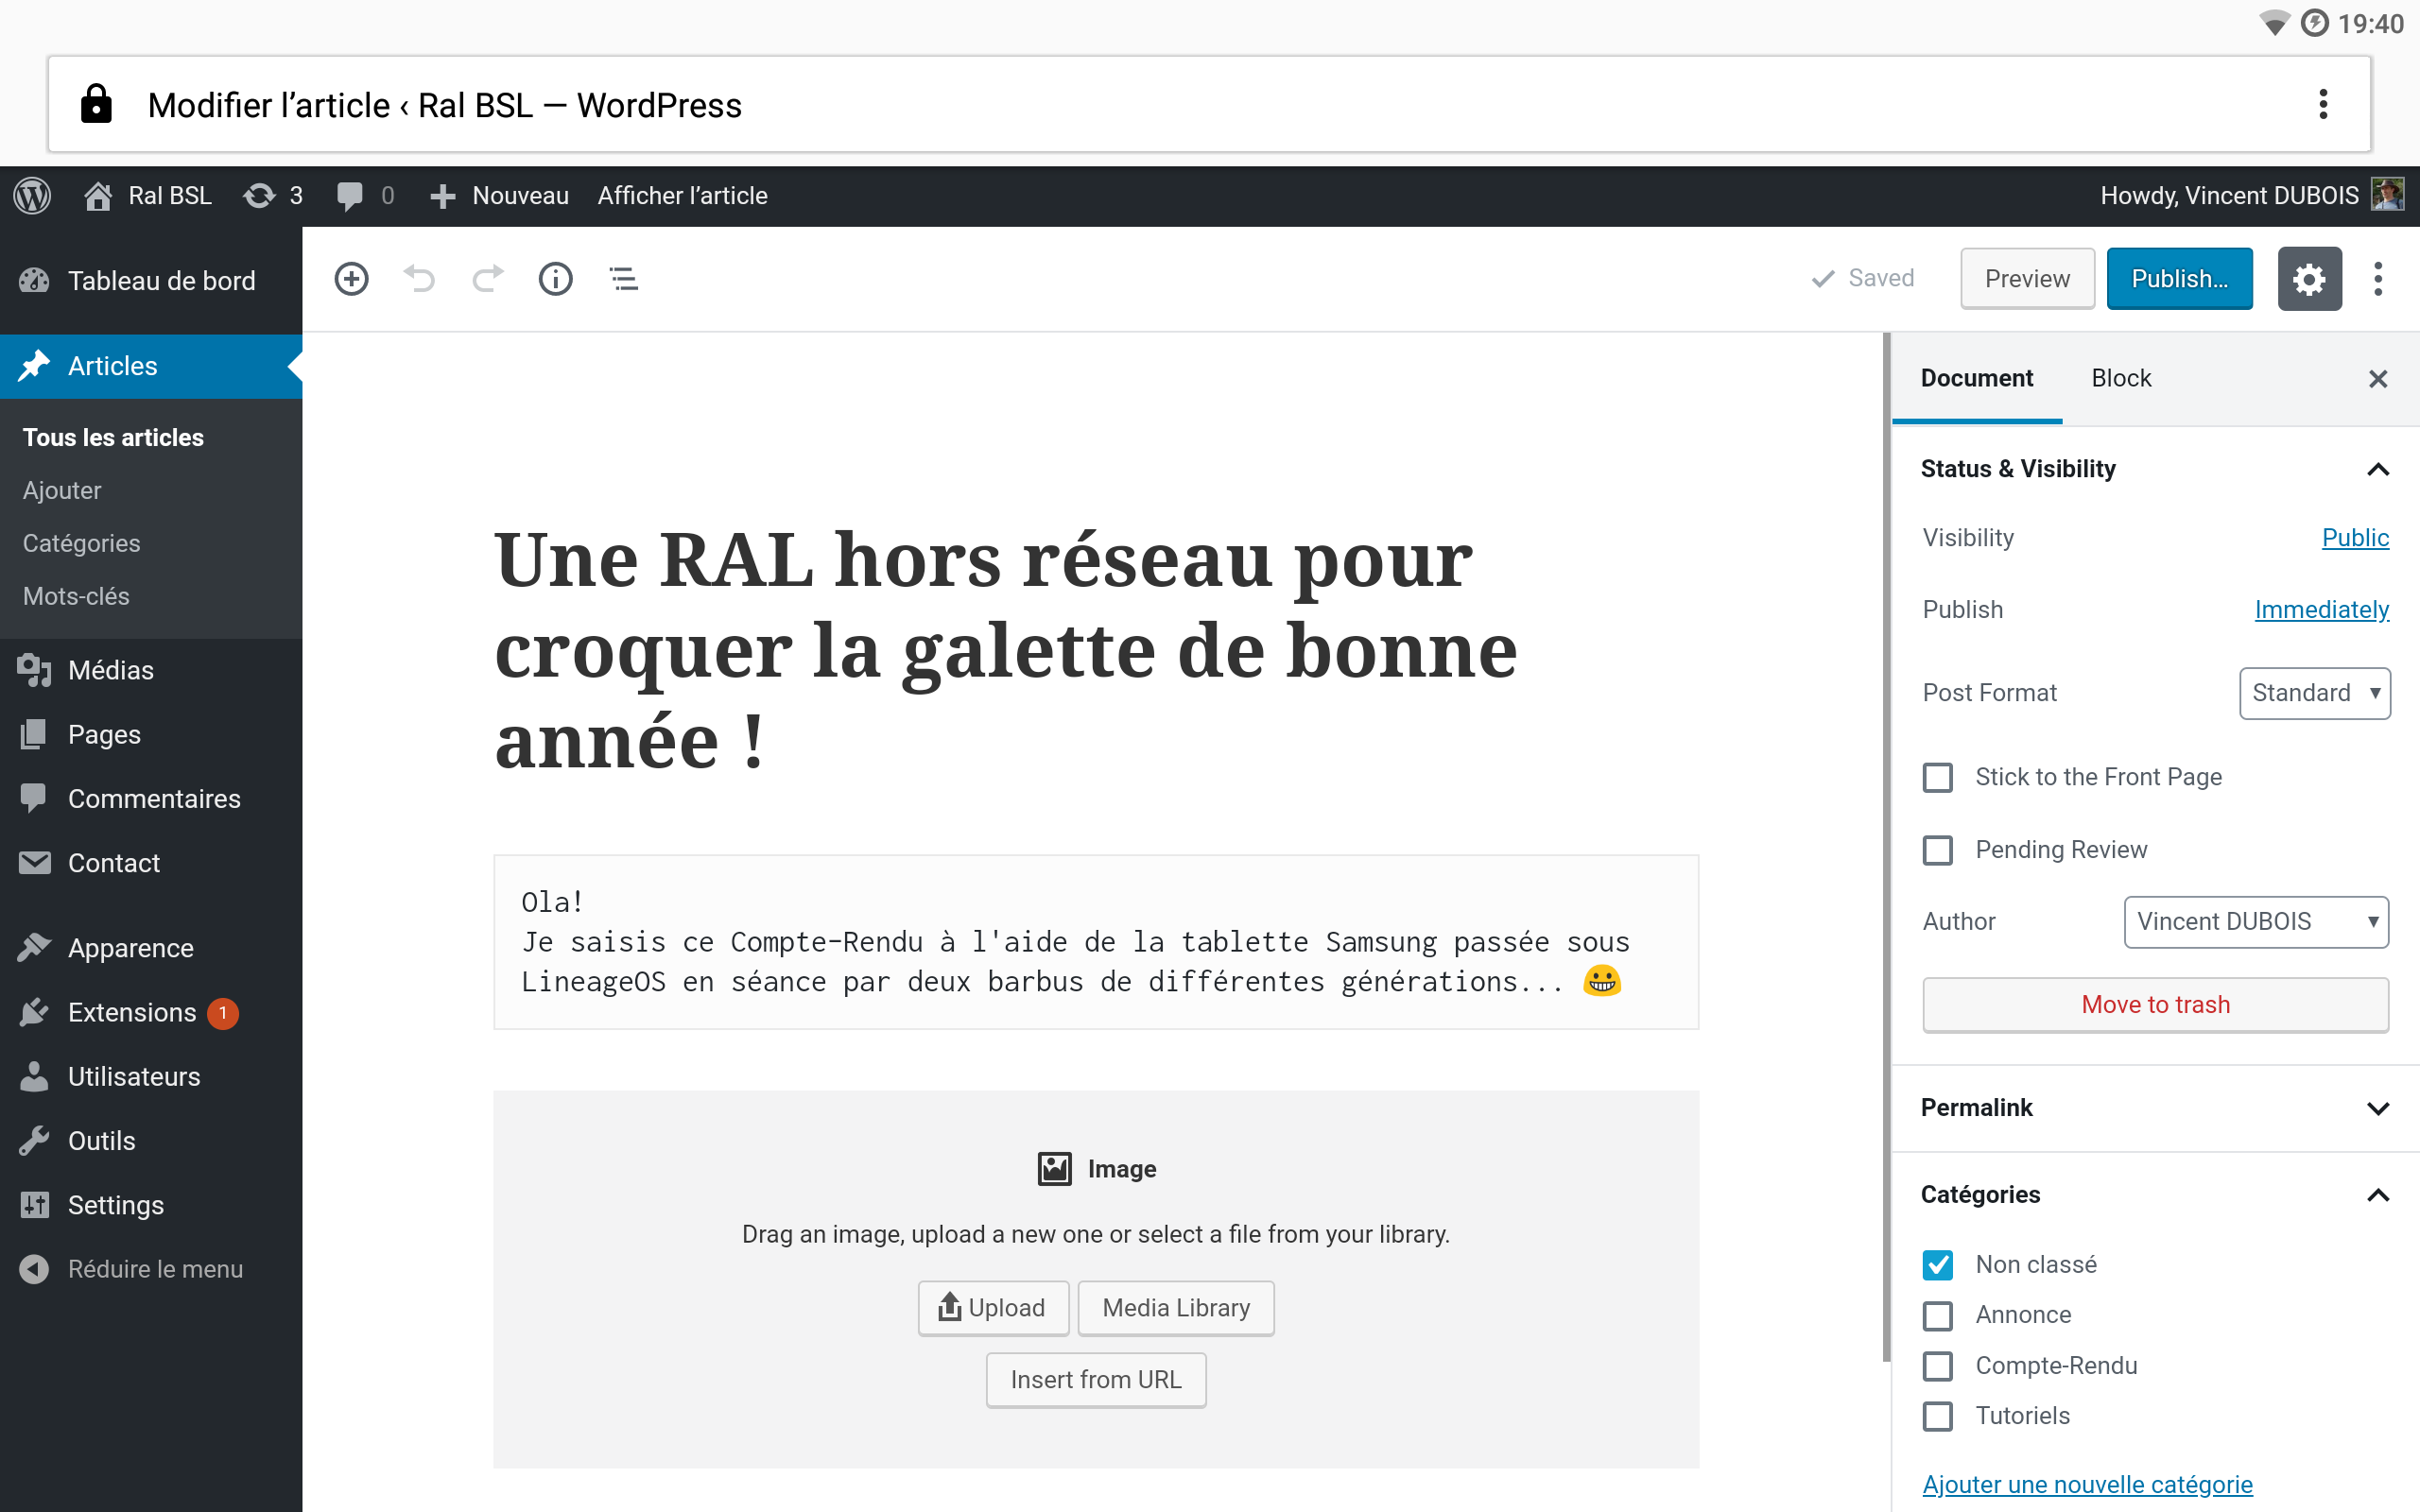The image size is (2420, 1512).
Task: Open Extensions plugin icon
Action: [x=34, y=1012]
